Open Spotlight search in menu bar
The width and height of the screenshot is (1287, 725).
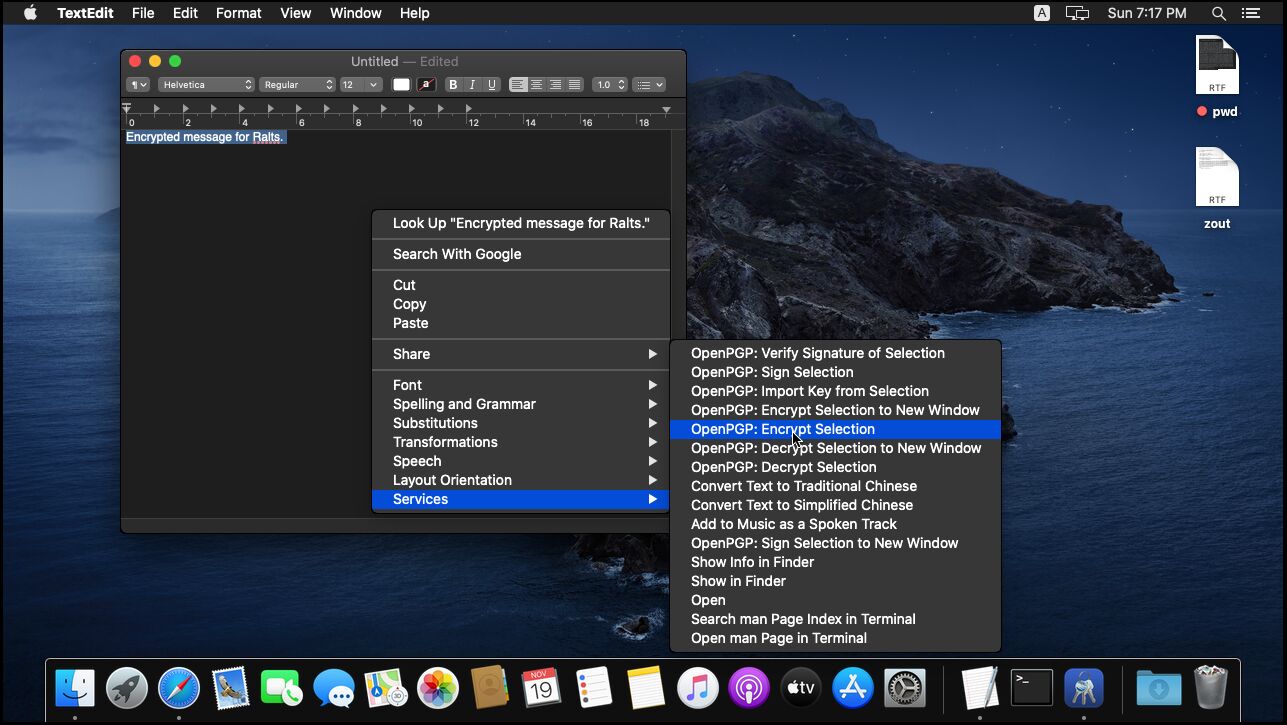[1218, 13]
